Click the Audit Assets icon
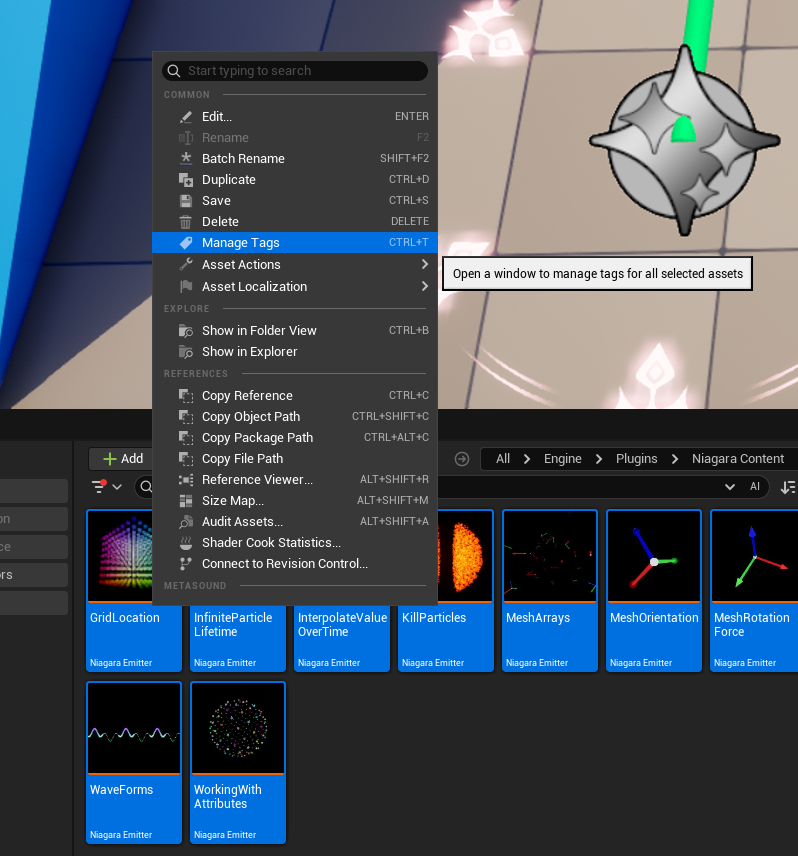Screen dimensions: 798x856 [x=186, y=522]
